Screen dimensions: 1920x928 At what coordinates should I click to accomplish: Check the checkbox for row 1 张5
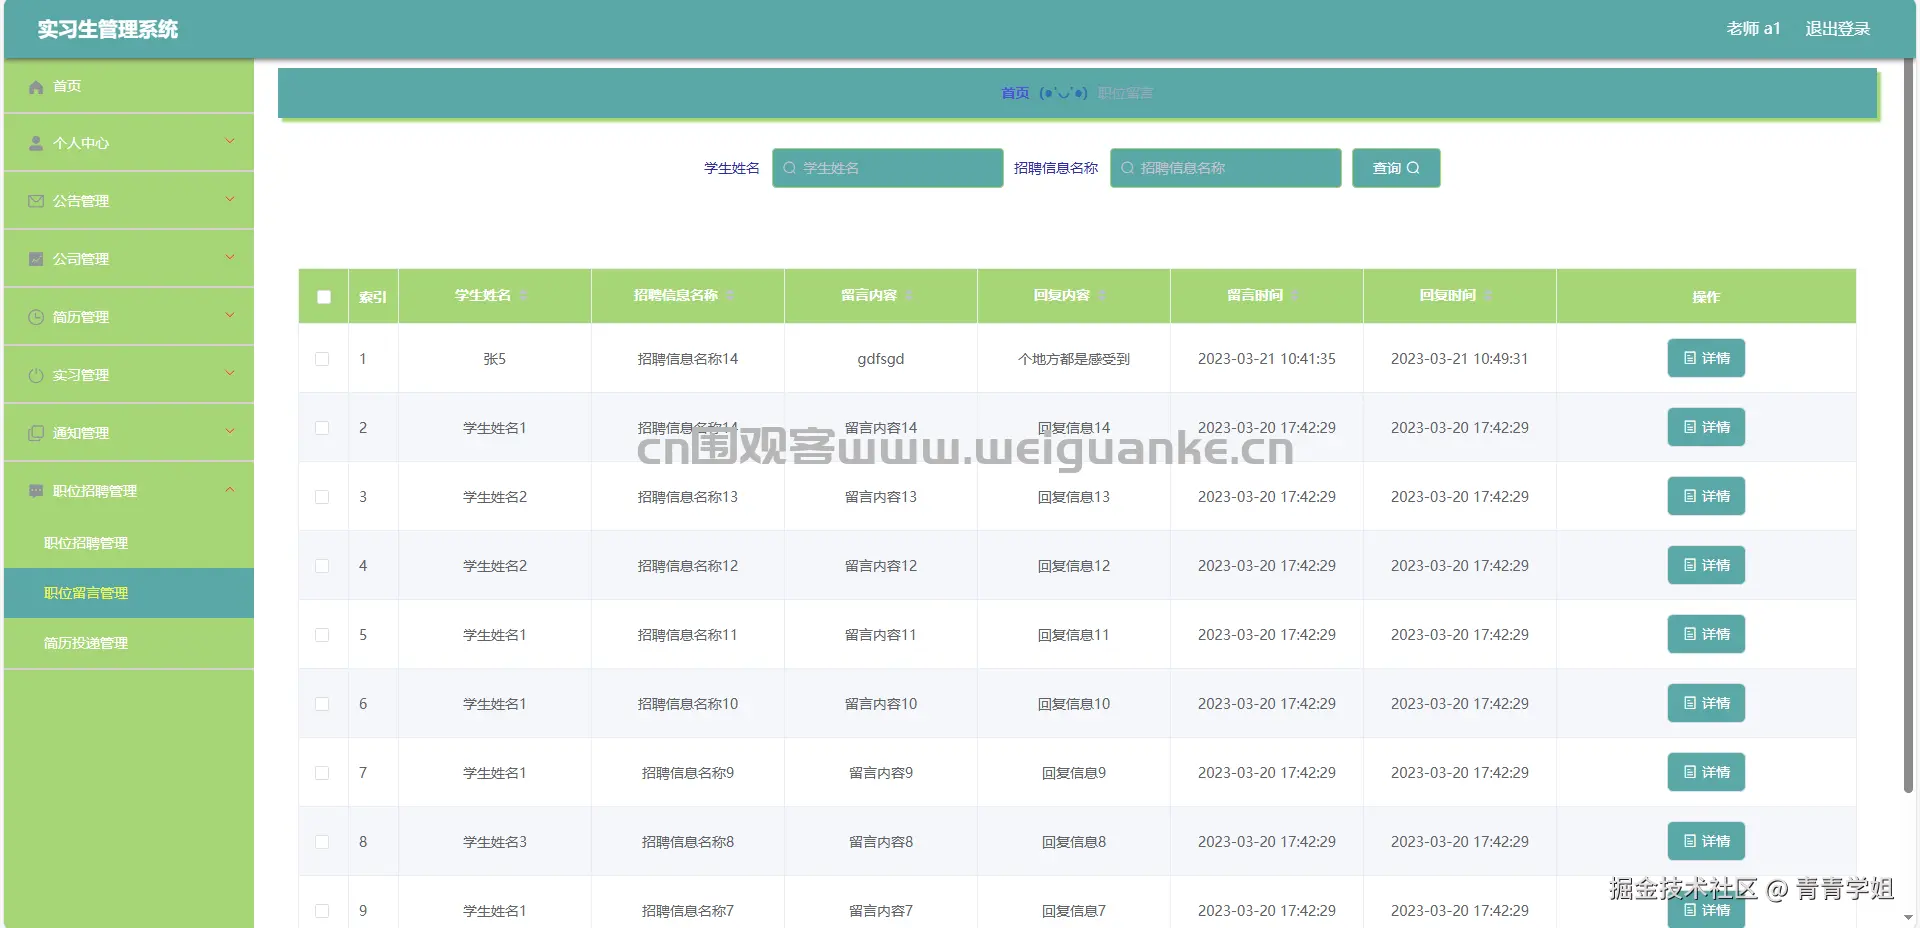pyautogui.click(x=322, y=359)
